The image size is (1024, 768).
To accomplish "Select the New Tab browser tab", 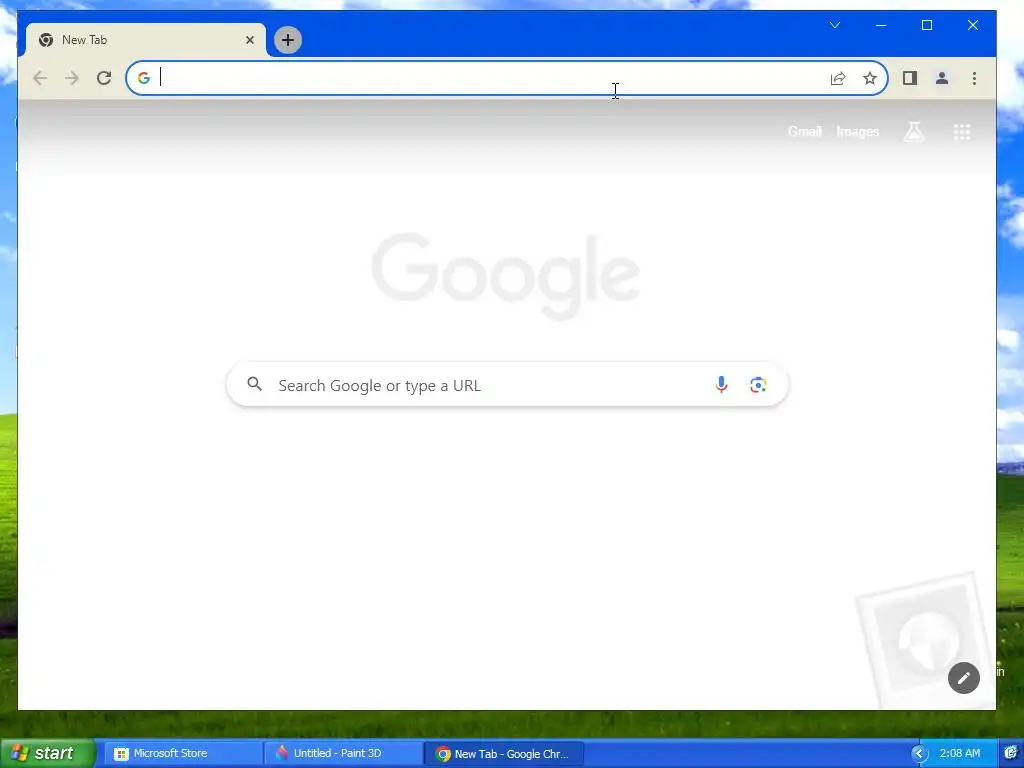I will click(x=146, y=40).
